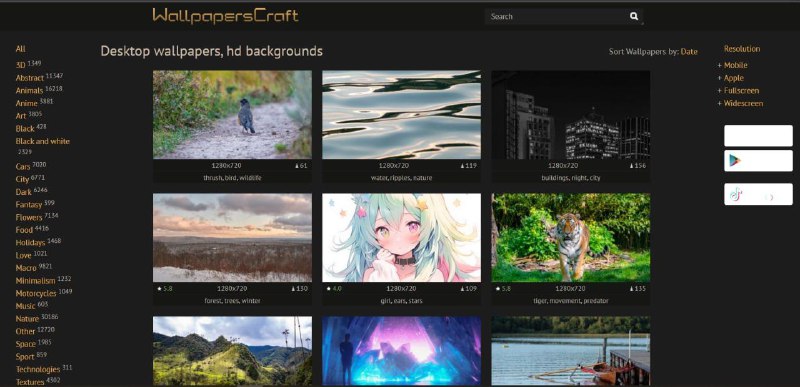Open the glowing crystal silhouette wallpaper thumbnail

(x=402, y=351)
